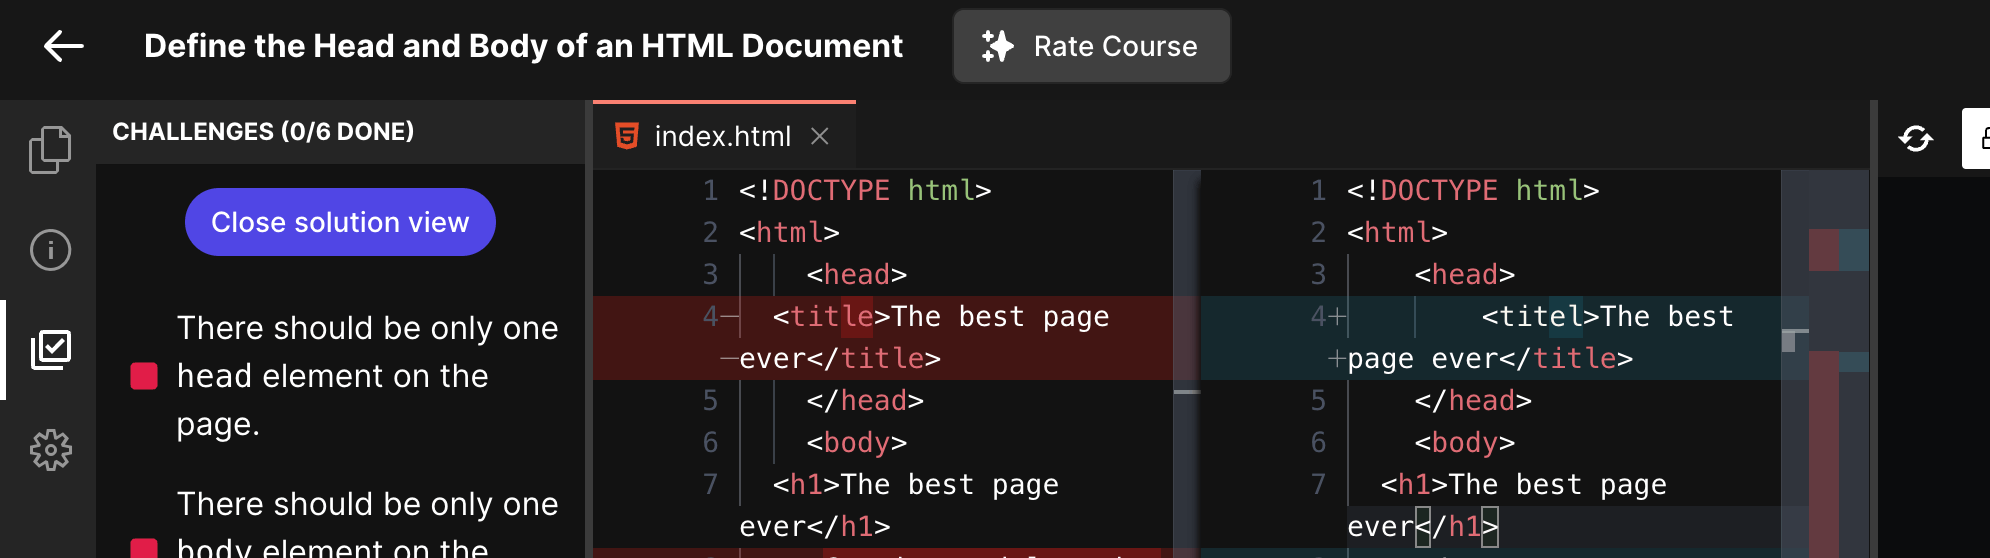1990x558 pixels.
Task: Click the course title heading text
Action: 523,46
